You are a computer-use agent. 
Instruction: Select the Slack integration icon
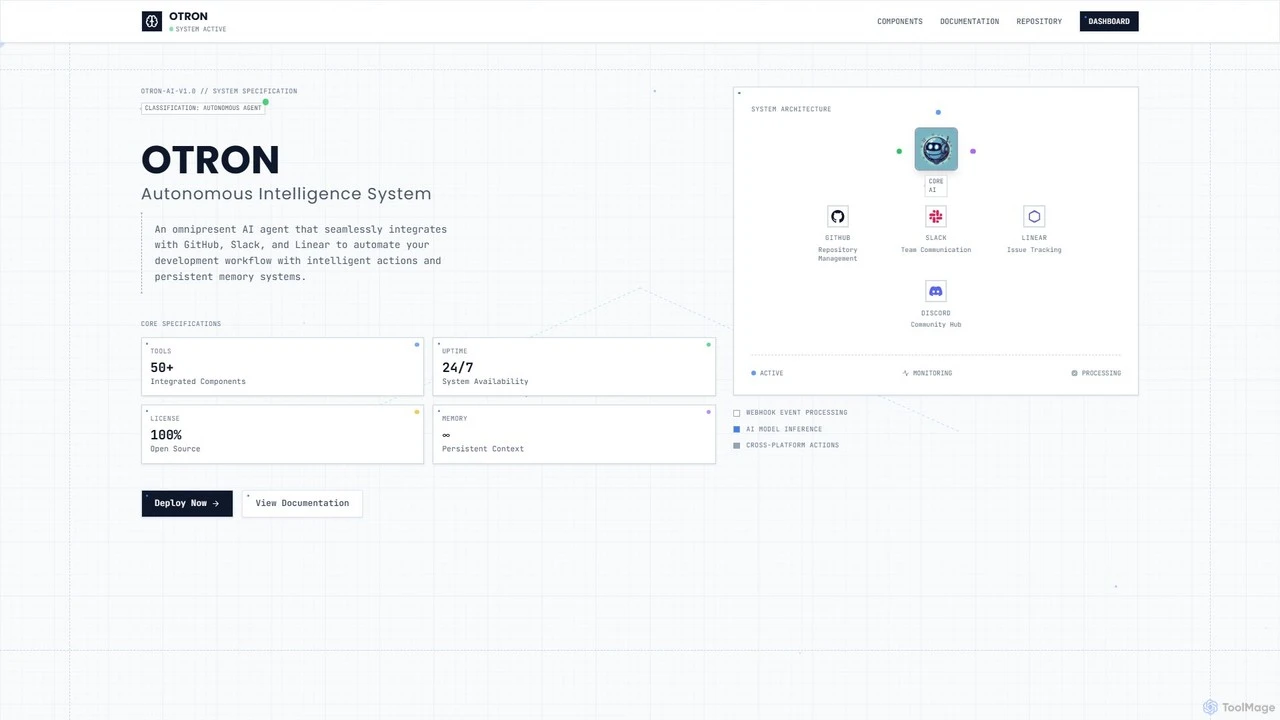pos(936,216)
